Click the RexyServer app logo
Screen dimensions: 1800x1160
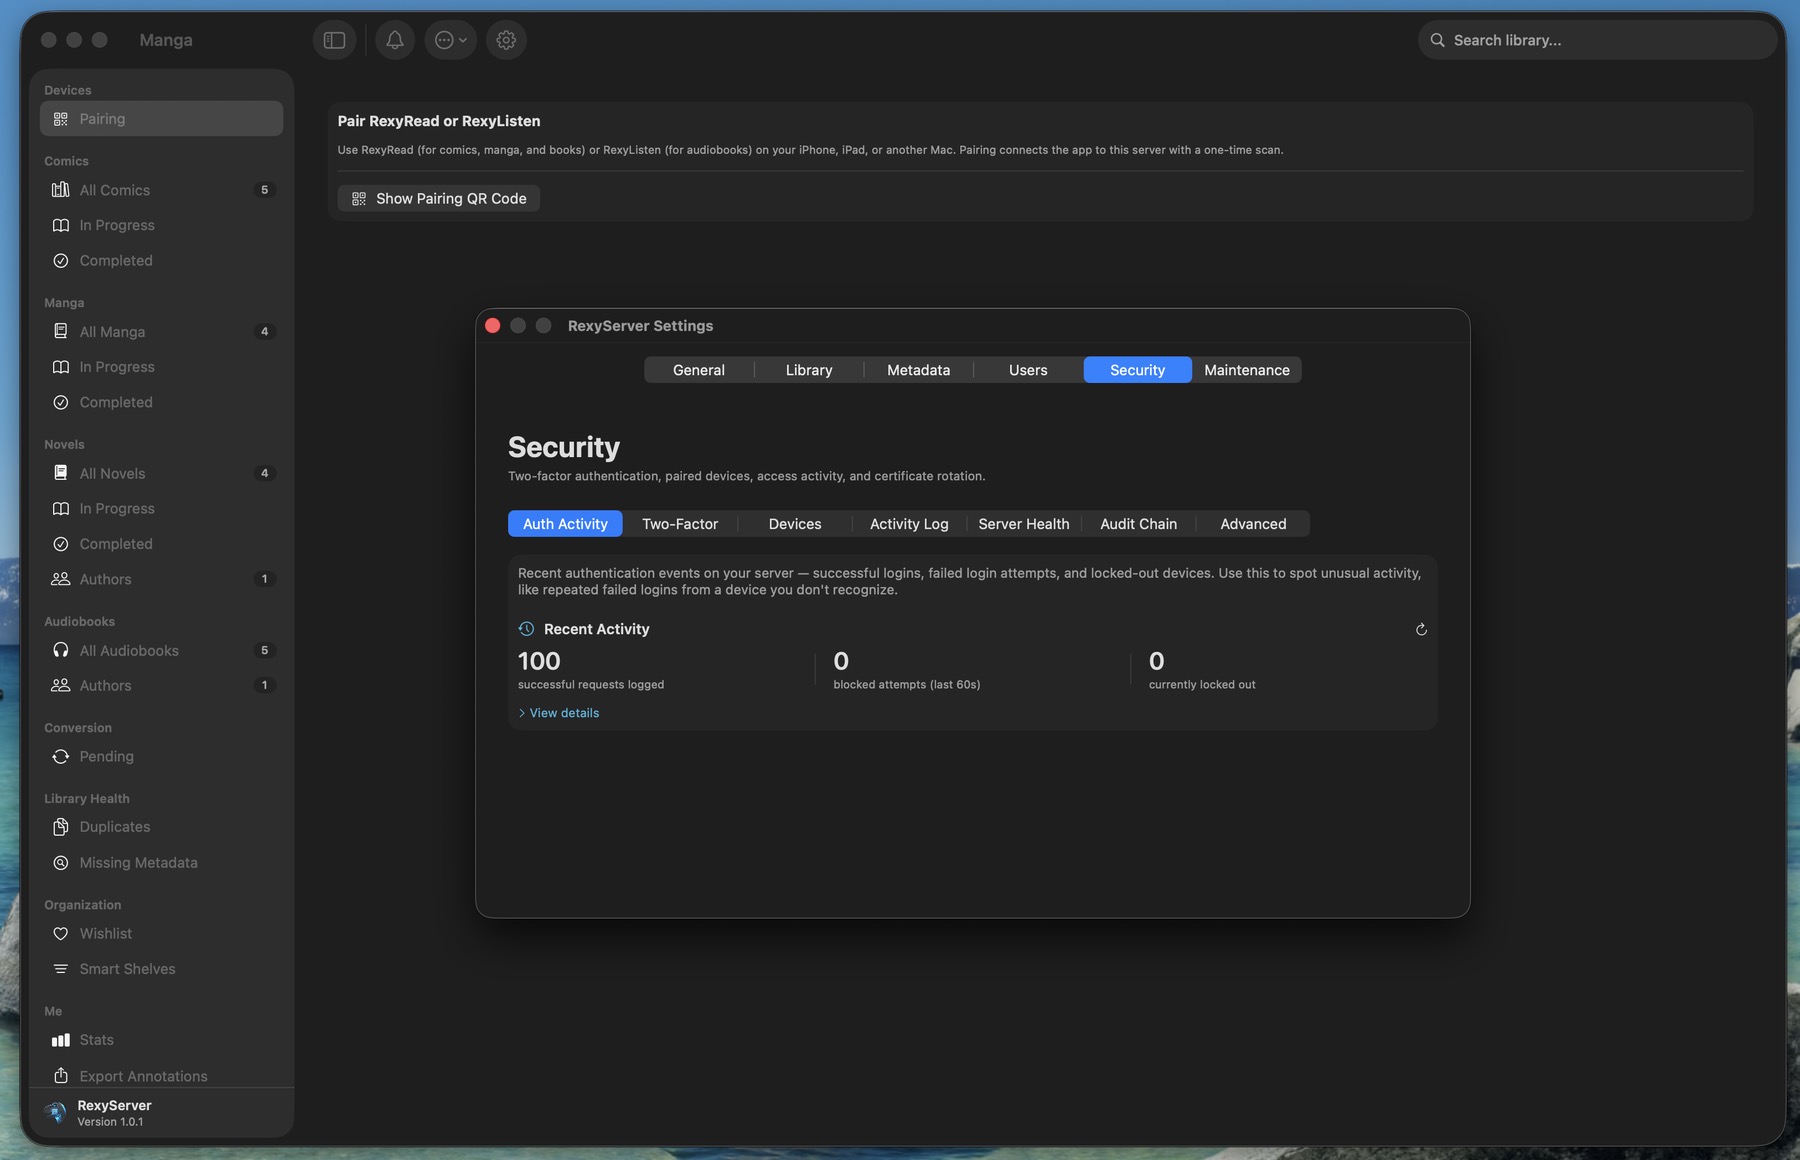pyautogui.click(x=56, y=1112)
